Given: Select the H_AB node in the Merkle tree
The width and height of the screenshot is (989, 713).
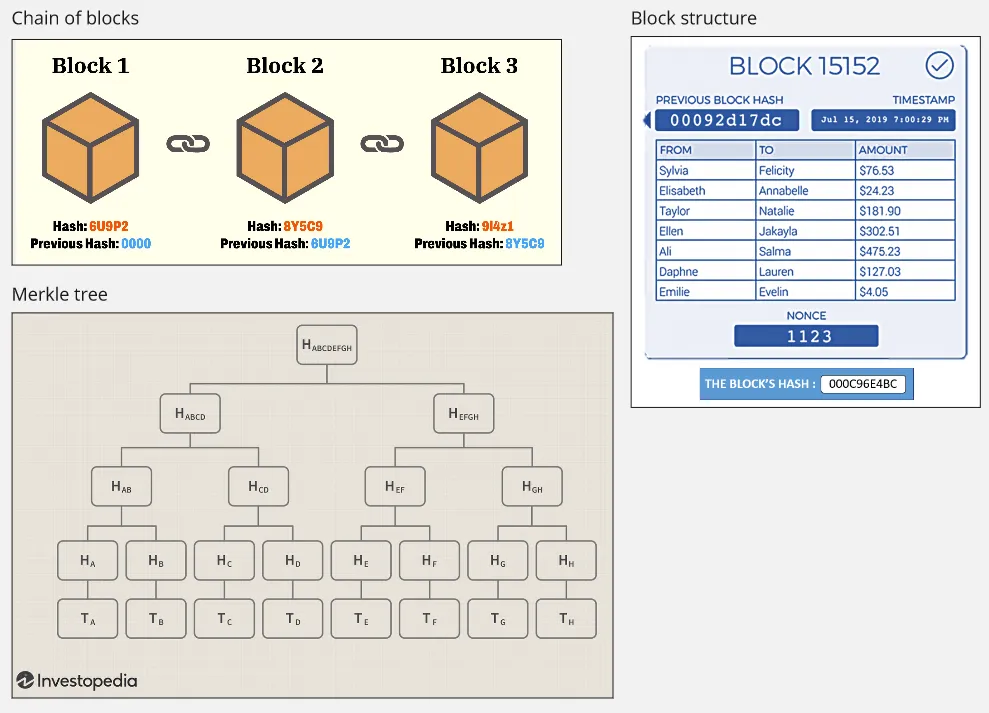Looking at the screenshot, I should point(121,486).
